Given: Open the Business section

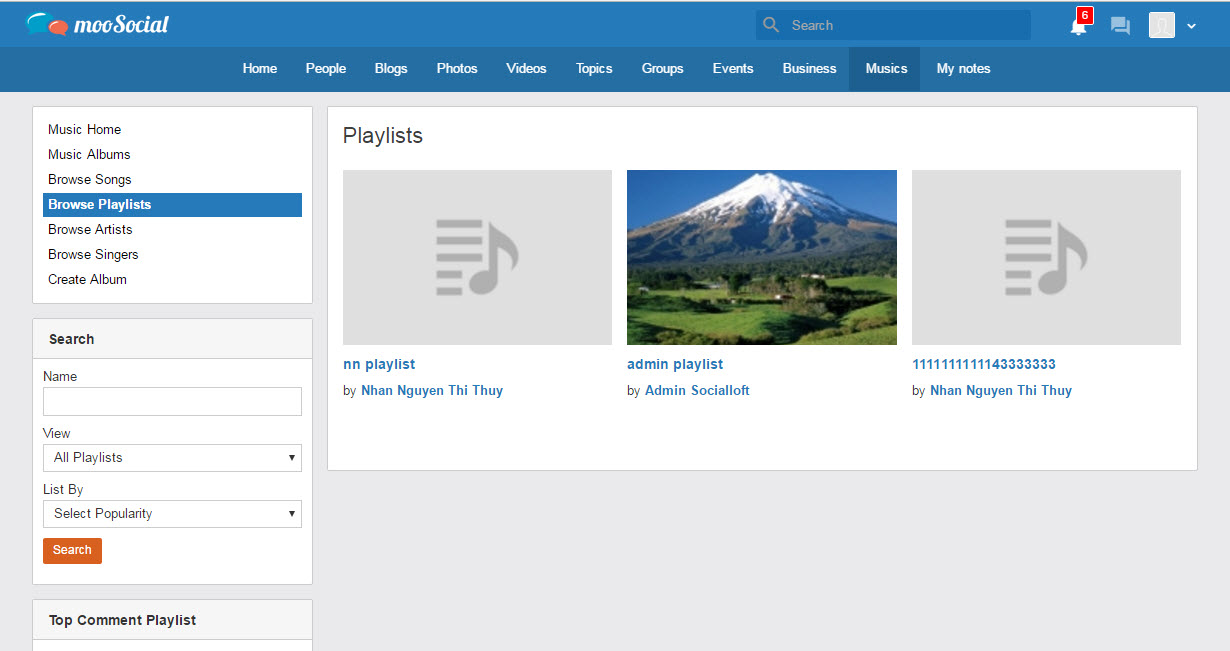Looking at the screenshot, I should pyautogui.click(x=809, y=69).
